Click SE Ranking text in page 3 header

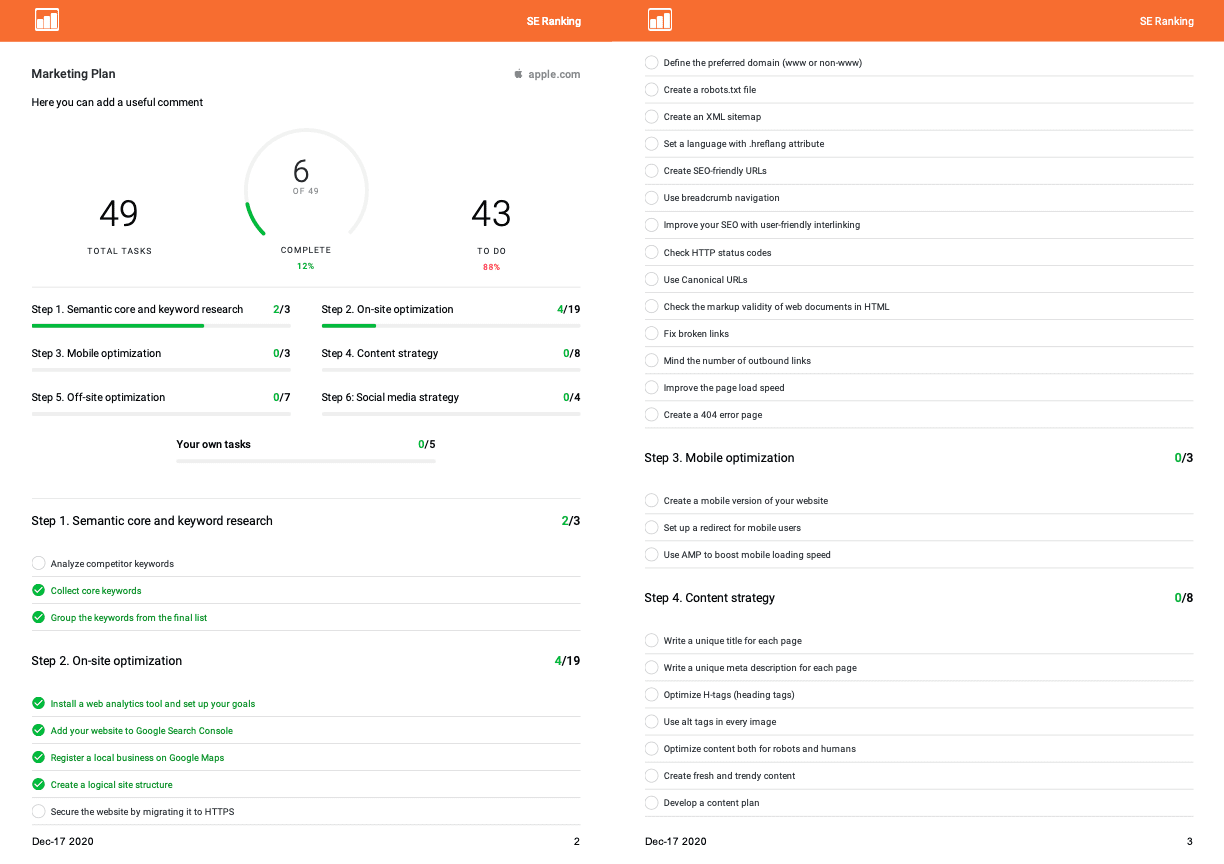(1167, 21)
